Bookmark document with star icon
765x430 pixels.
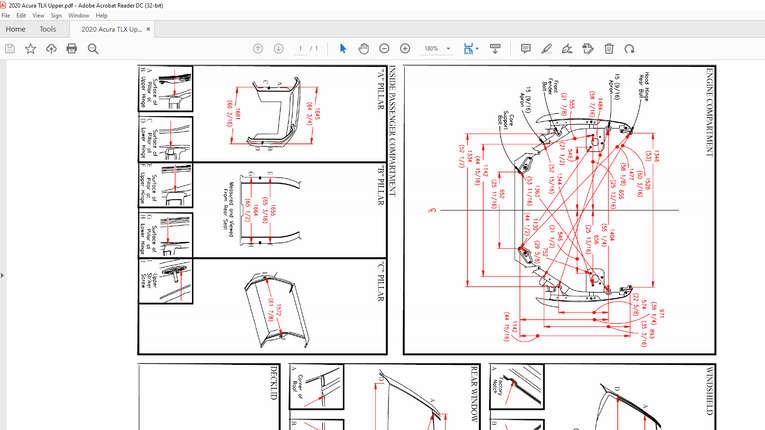coord(31,48)
